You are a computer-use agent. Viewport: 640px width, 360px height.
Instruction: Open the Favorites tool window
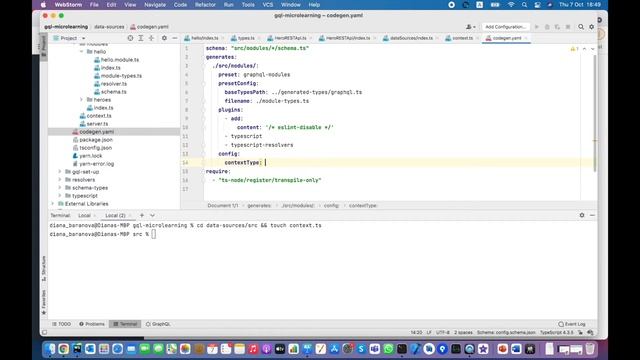[44, 302]
